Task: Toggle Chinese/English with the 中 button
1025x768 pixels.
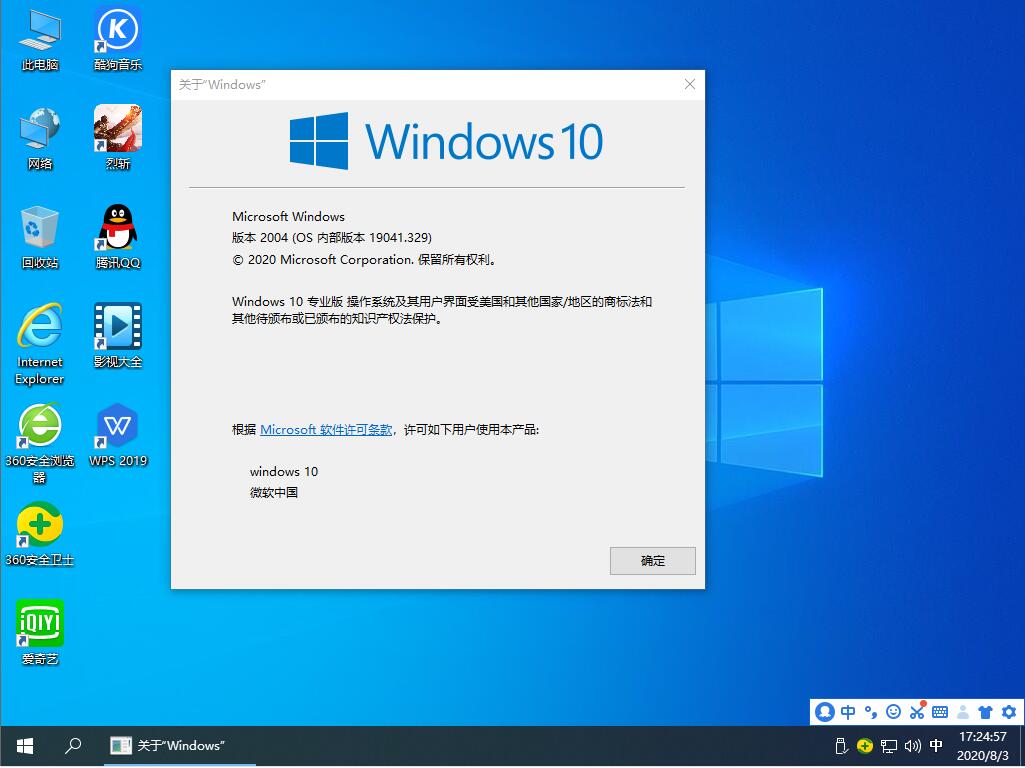Action: click(x=847, y=712)
